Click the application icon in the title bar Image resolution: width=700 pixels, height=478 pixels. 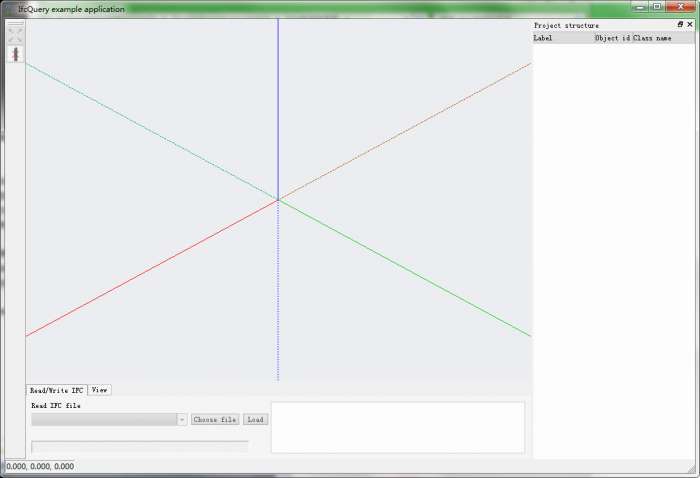click(x=11, y=9)
